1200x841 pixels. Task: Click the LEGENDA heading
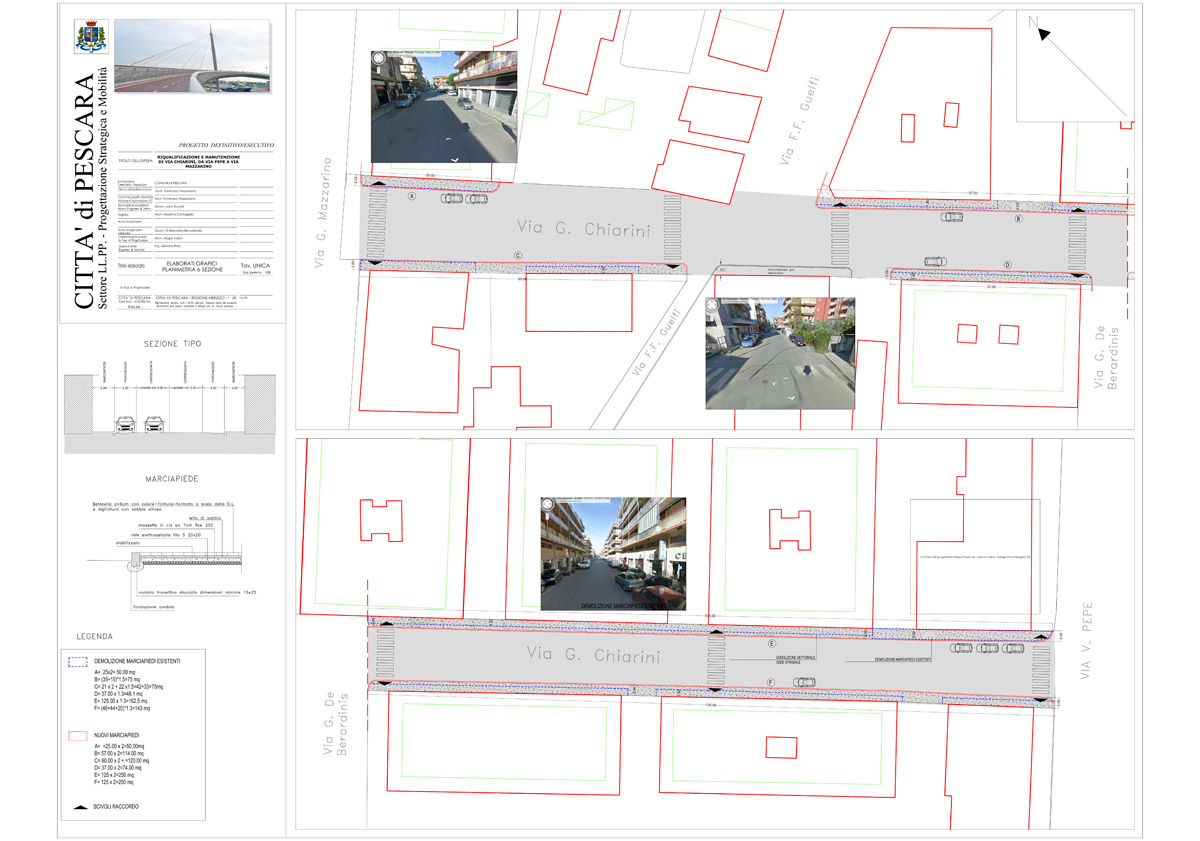point(95,636)
